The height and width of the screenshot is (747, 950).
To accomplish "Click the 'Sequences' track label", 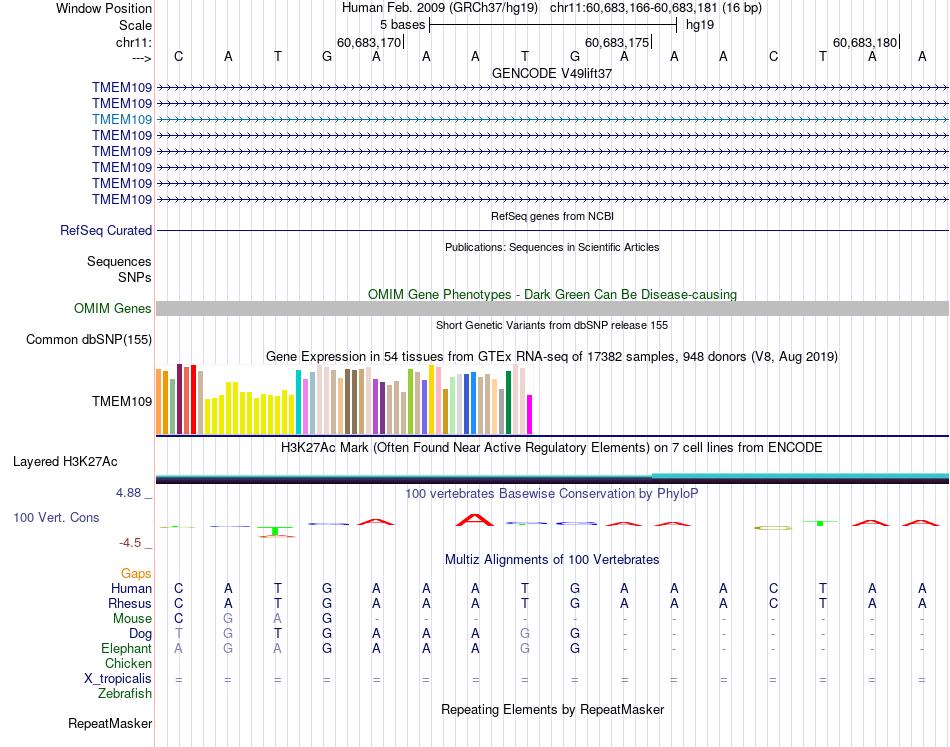I will click(119, 261).
